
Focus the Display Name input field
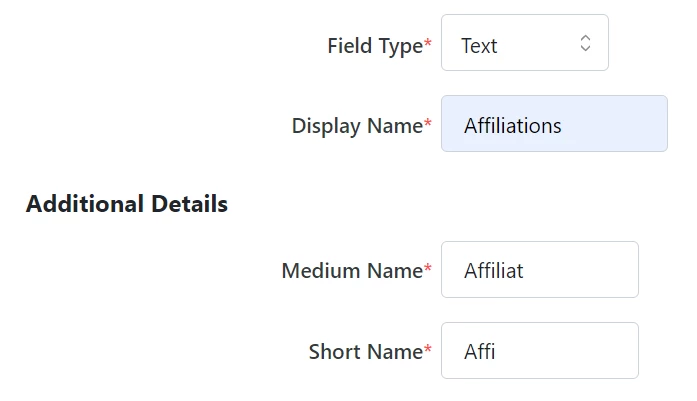pos(553,125)
